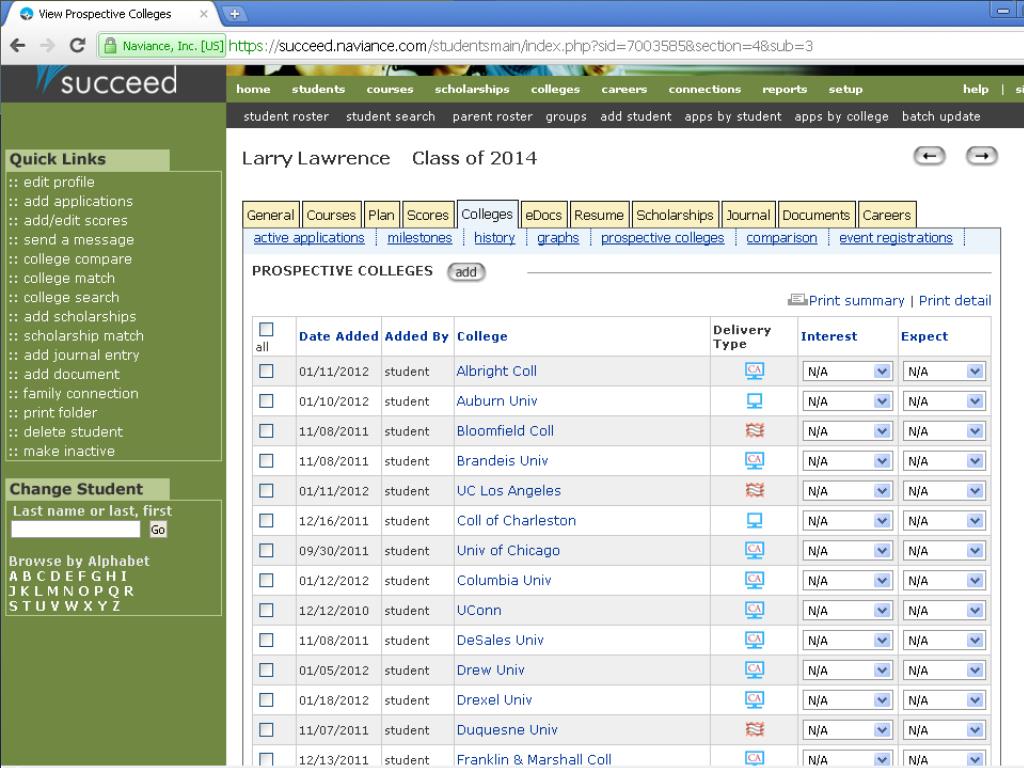Check the select all checkbox
The width and height of the screenshot is (1024, 768).
pyautogui.click(x=266, y=329)
